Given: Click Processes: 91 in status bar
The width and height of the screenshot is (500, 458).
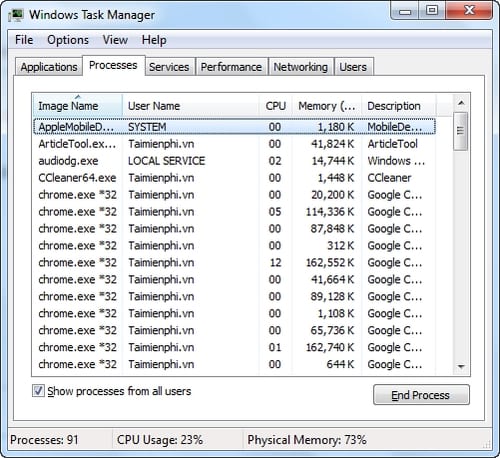Looking at the screenshot, I should pos(44,440).
